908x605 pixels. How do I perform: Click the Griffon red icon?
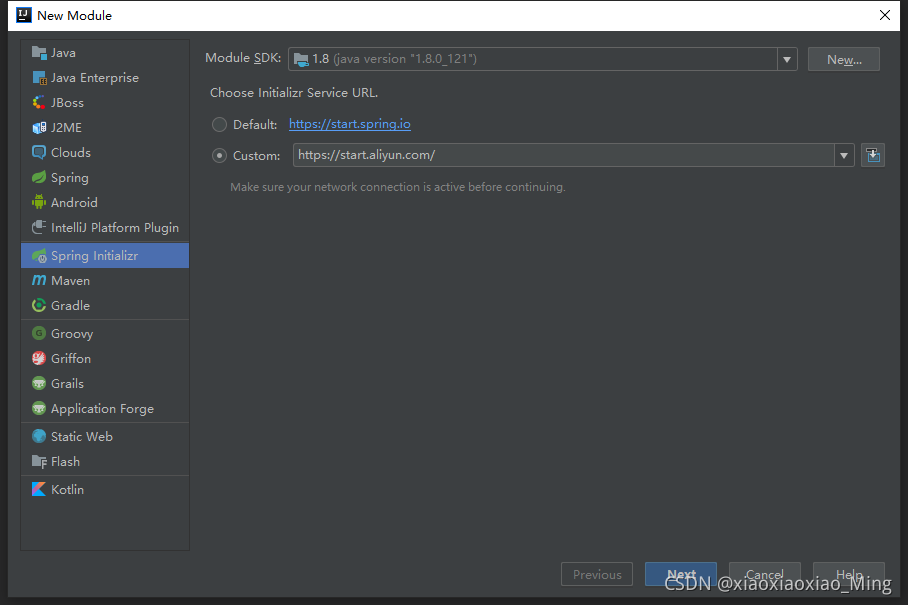39,358
